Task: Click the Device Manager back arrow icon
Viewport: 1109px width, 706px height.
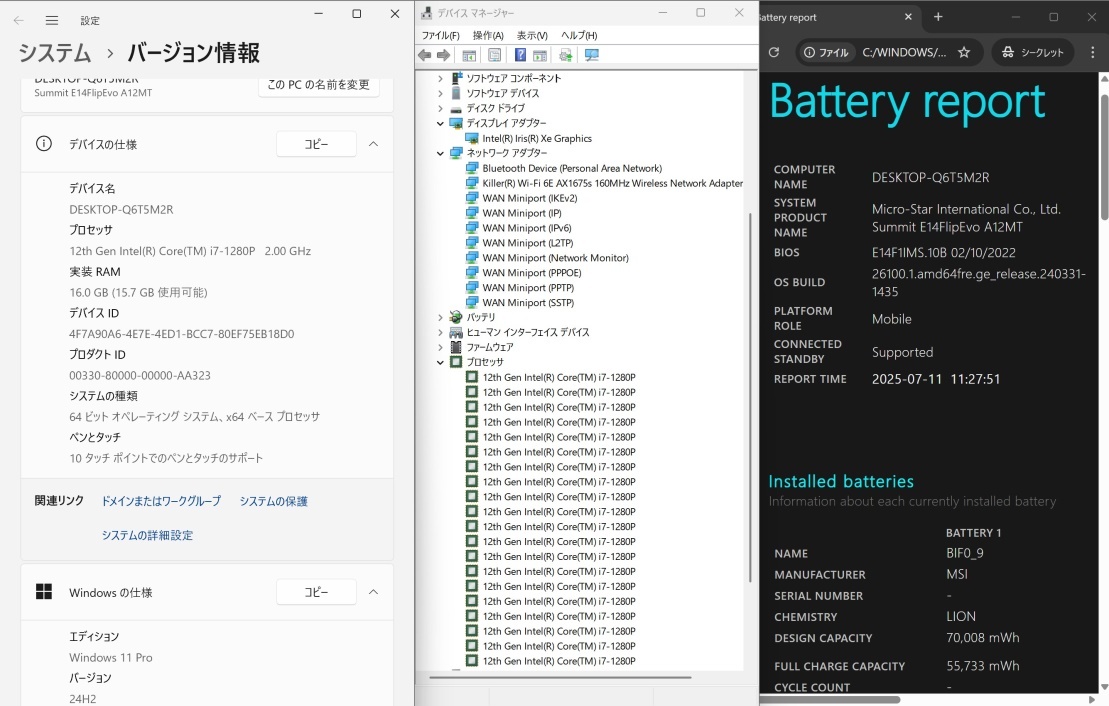Action: pos(425,55)
